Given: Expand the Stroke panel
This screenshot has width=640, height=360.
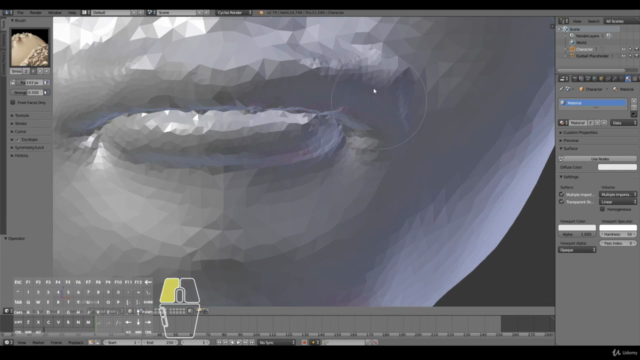Looking at the screenshot, I should coord(20,123).
